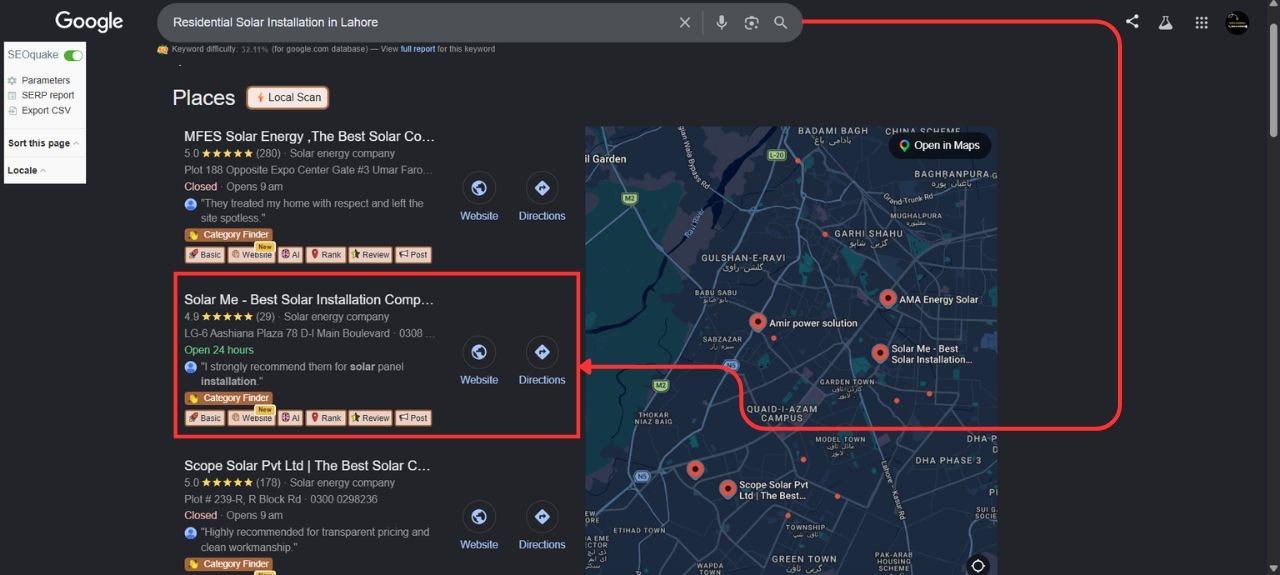Click AI button under MFES Solar Energy
Image resolution: width=1280 pixels, height=575 pixels.
(x=290, y=254)
